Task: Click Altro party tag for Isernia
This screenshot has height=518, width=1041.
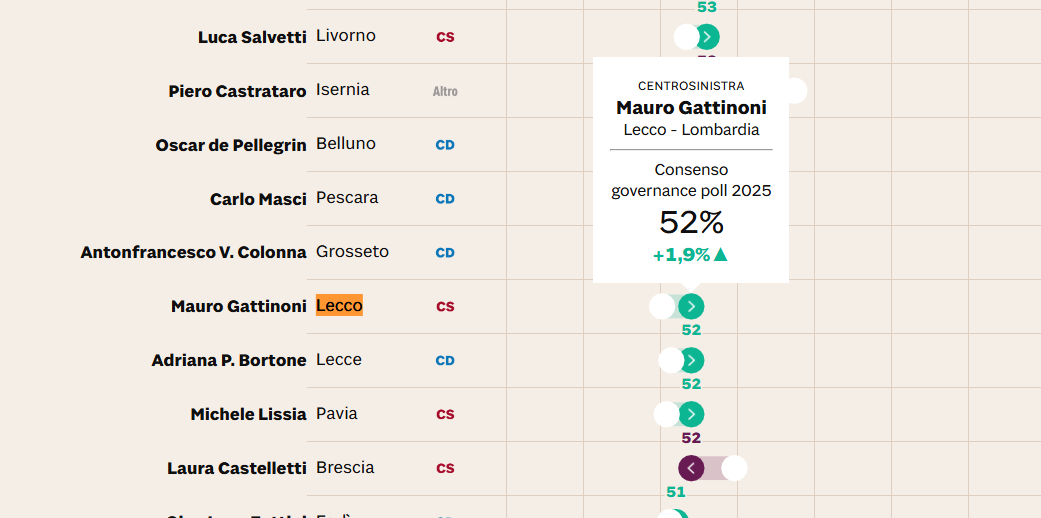Action: [x=445, y=92]
